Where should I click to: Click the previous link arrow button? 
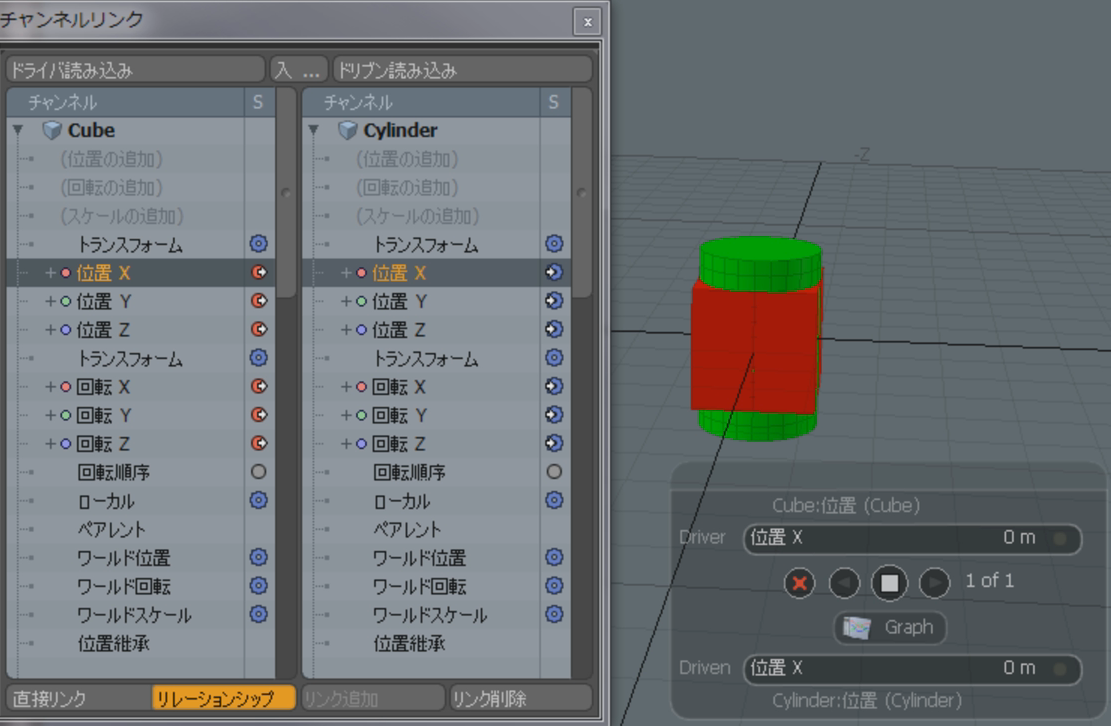coord(844,582)
